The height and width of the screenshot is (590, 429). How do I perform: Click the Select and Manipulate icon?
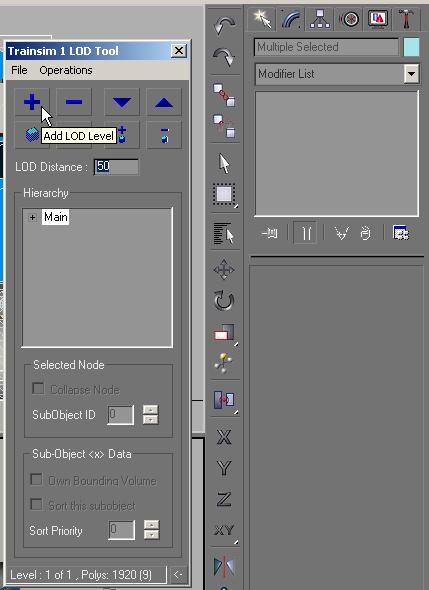(x=224, y=363)
